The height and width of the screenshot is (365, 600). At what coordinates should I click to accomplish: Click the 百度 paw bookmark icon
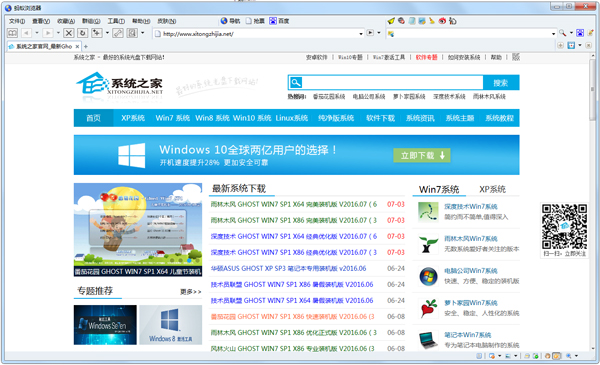[x=273, y=21]
